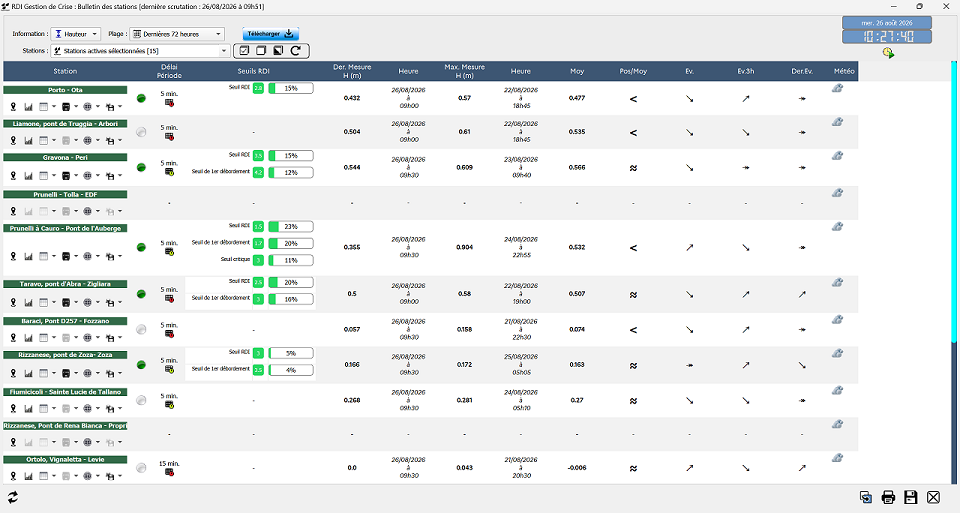Click the uncheck-all empty box in the toolbar
The image size is (960, 513).
pyautogui.click(x=261, y=51)
